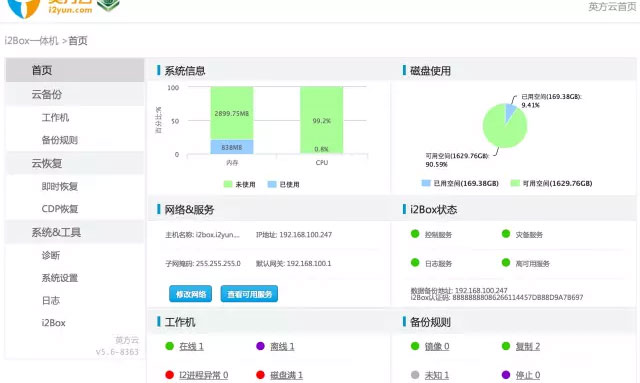Toggle the 未使用 legend entry in system chart
Screen dimensions: 640x383
(x=240, y=185)
